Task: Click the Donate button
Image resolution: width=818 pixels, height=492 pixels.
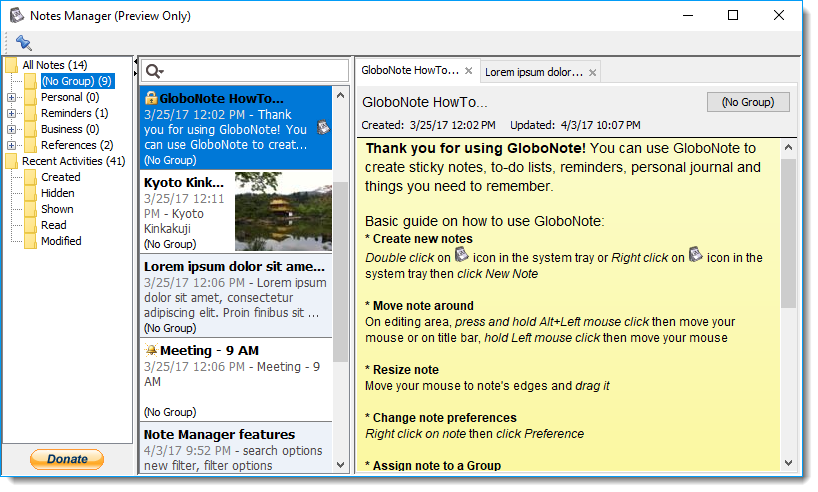Action: (67, 459)
